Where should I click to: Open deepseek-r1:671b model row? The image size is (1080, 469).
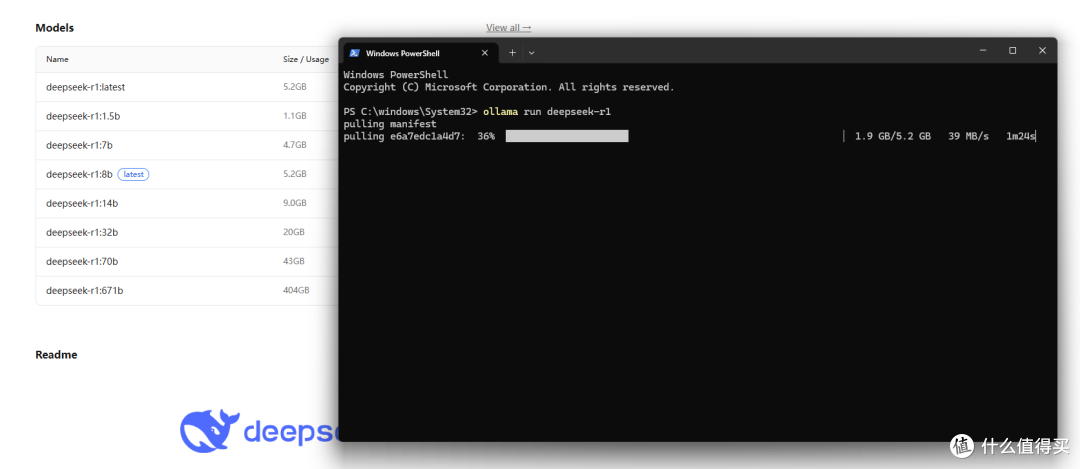coord(187,291)
